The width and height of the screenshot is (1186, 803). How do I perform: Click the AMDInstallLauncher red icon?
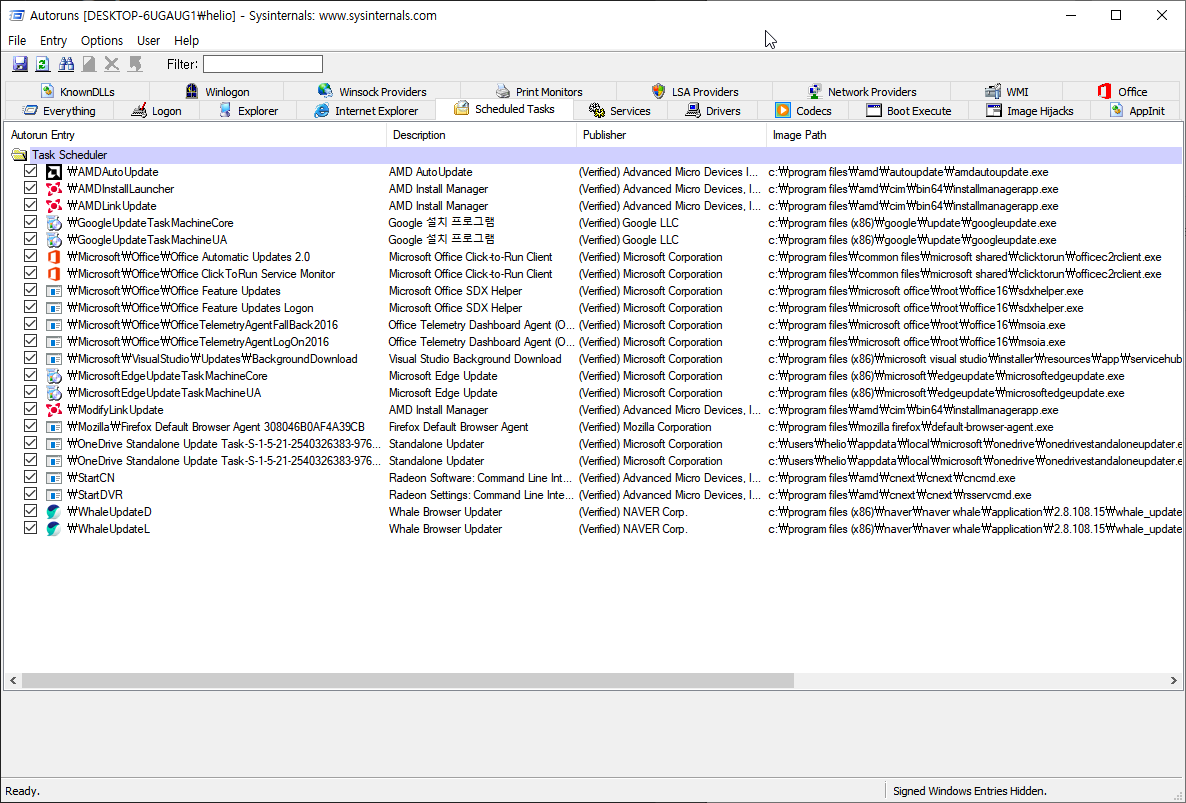54,189
